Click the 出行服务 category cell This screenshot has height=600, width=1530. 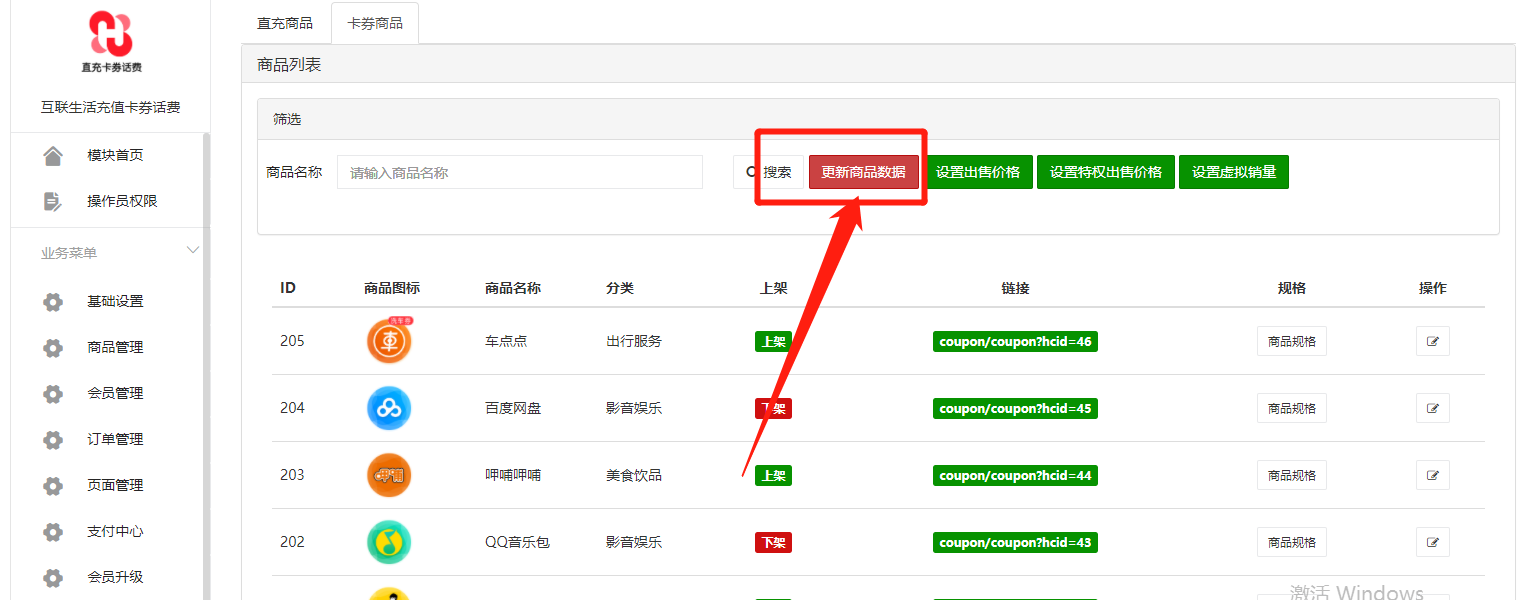(634, 341)
